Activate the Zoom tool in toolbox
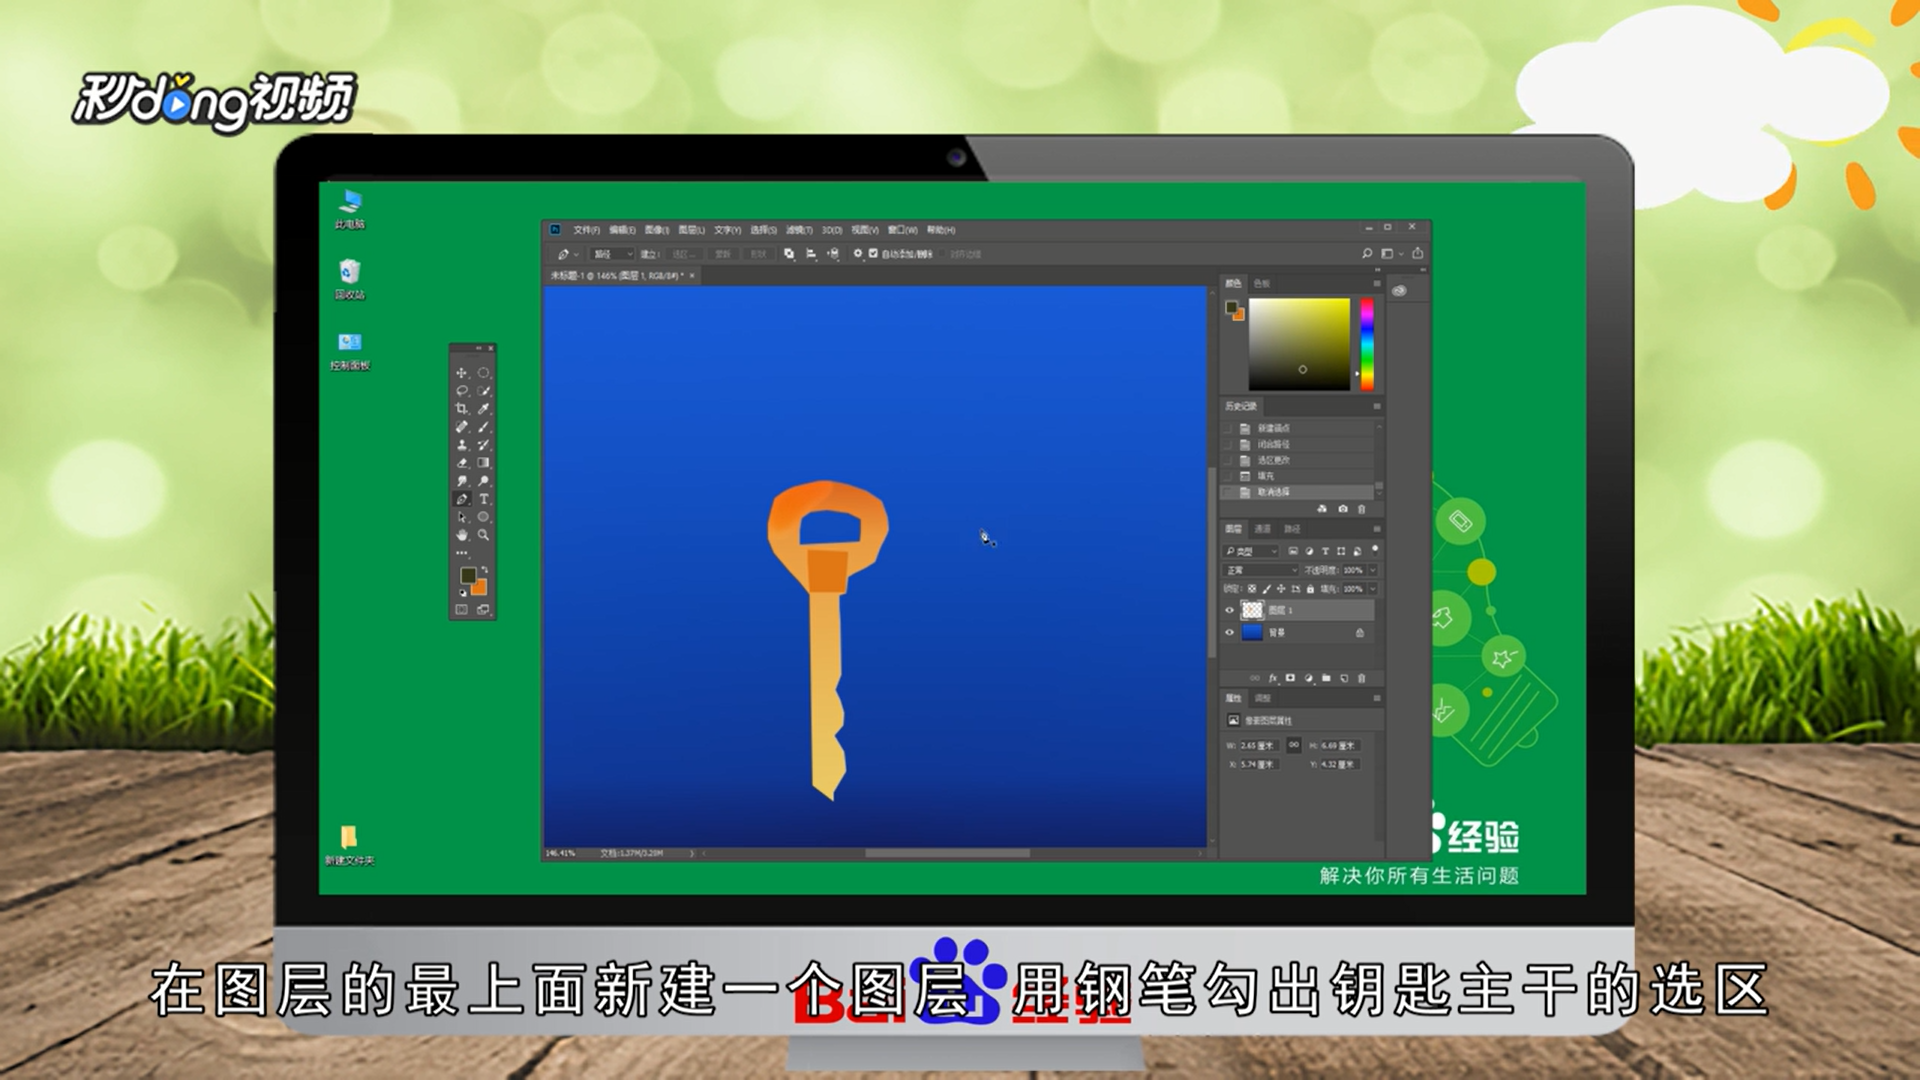 pyautogui.click(x=484, y=535)
